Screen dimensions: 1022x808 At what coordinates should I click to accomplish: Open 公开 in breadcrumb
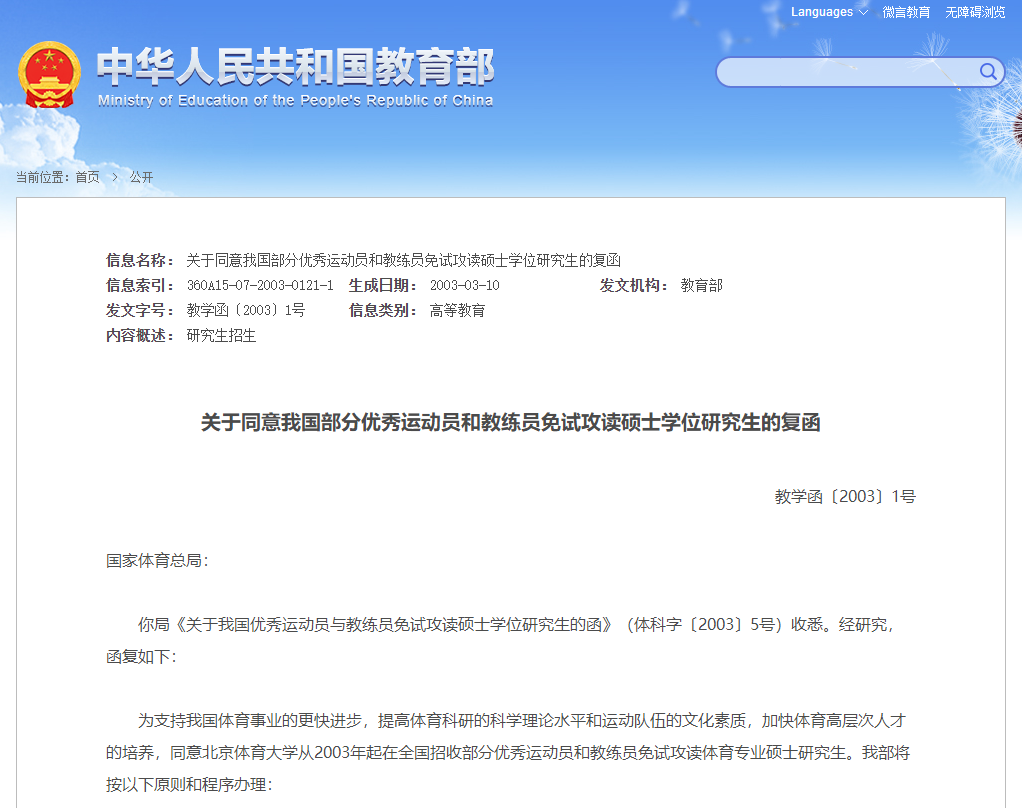[x=141, y=177]
